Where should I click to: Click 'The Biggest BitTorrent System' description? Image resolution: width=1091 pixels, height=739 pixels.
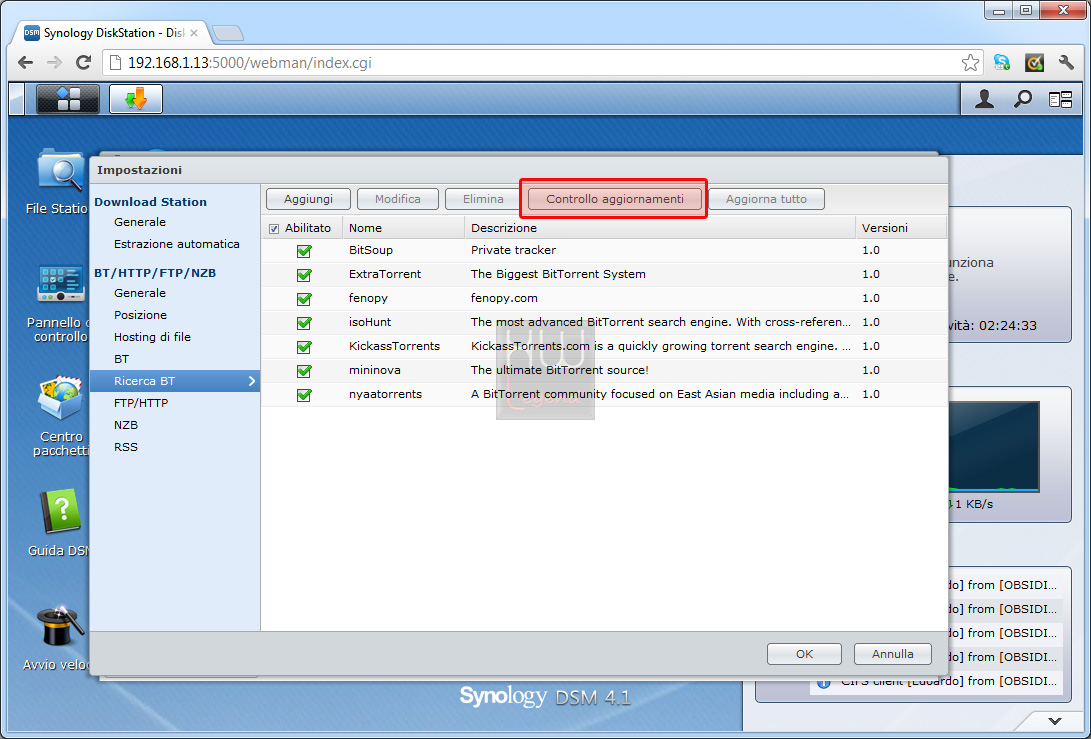point(558,274)
